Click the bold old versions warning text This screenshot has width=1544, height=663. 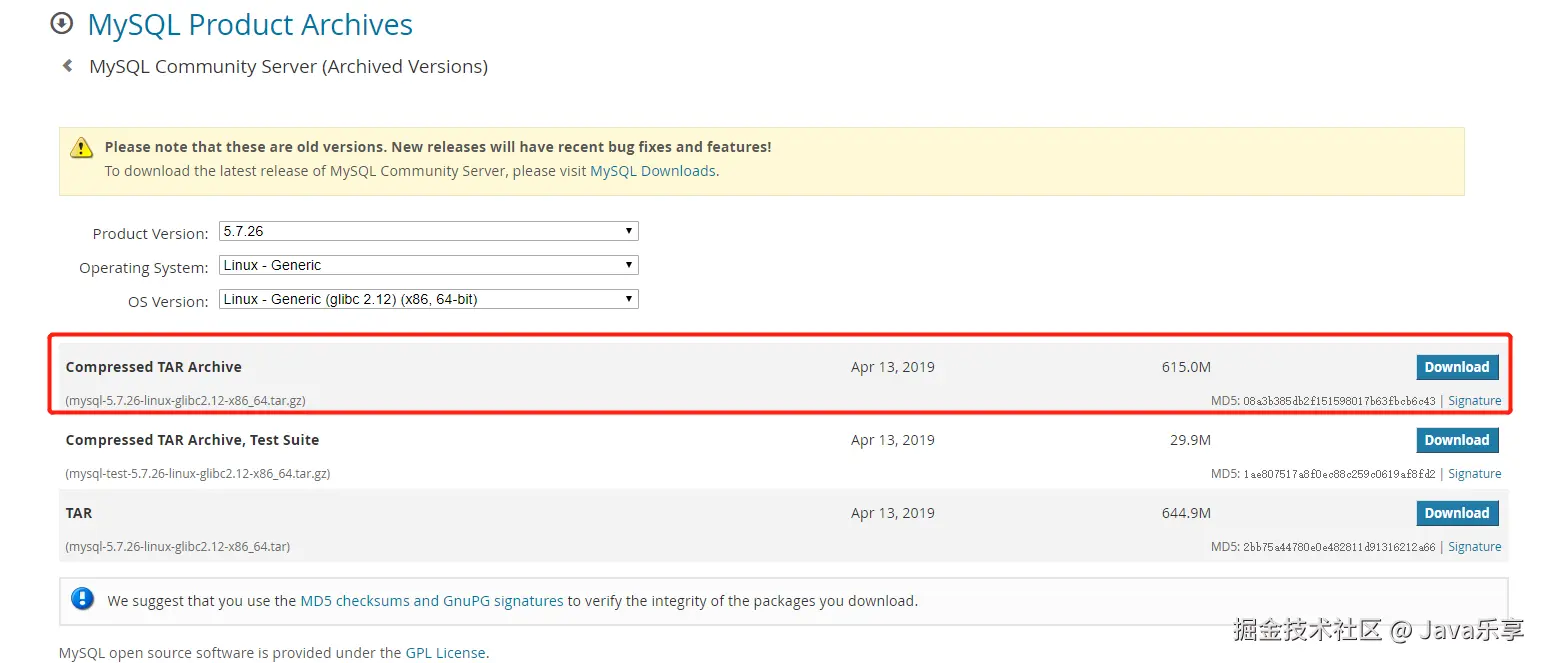438,147
